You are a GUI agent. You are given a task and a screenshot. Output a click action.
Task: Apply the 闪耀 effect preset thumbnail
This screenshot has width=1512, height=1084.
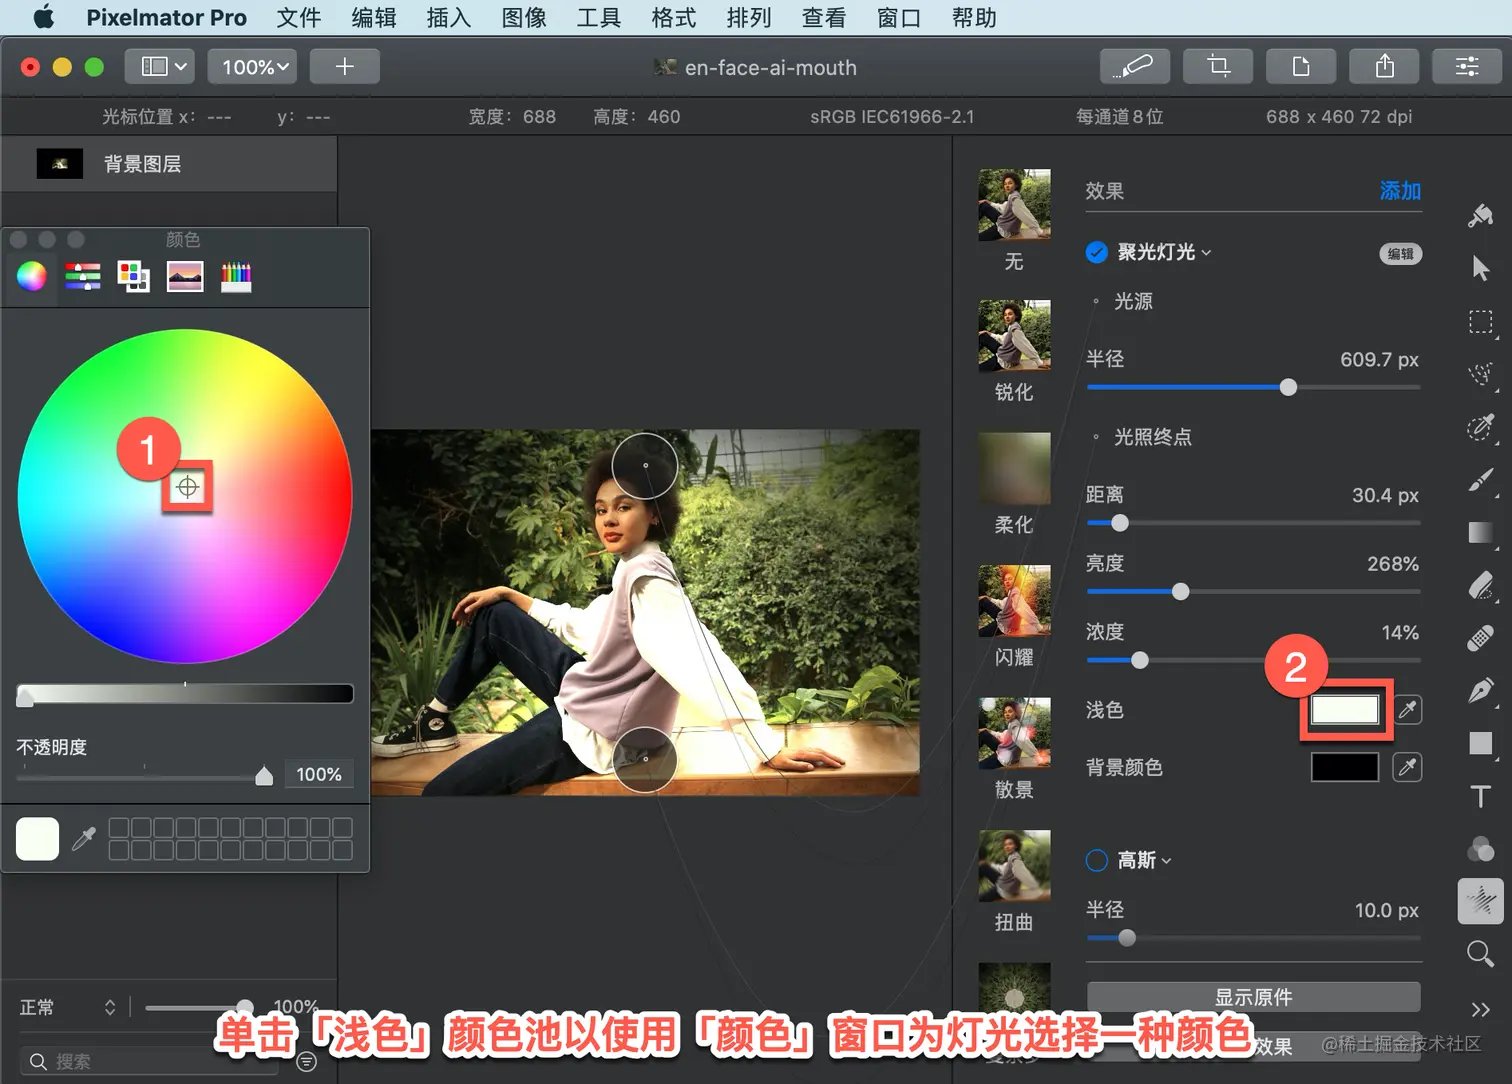click(x=1014, y=601)
